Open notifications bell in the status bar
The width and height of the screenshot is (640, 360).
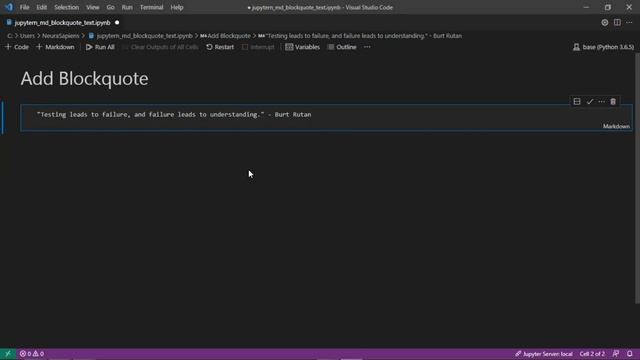click(x=630, y=354)
